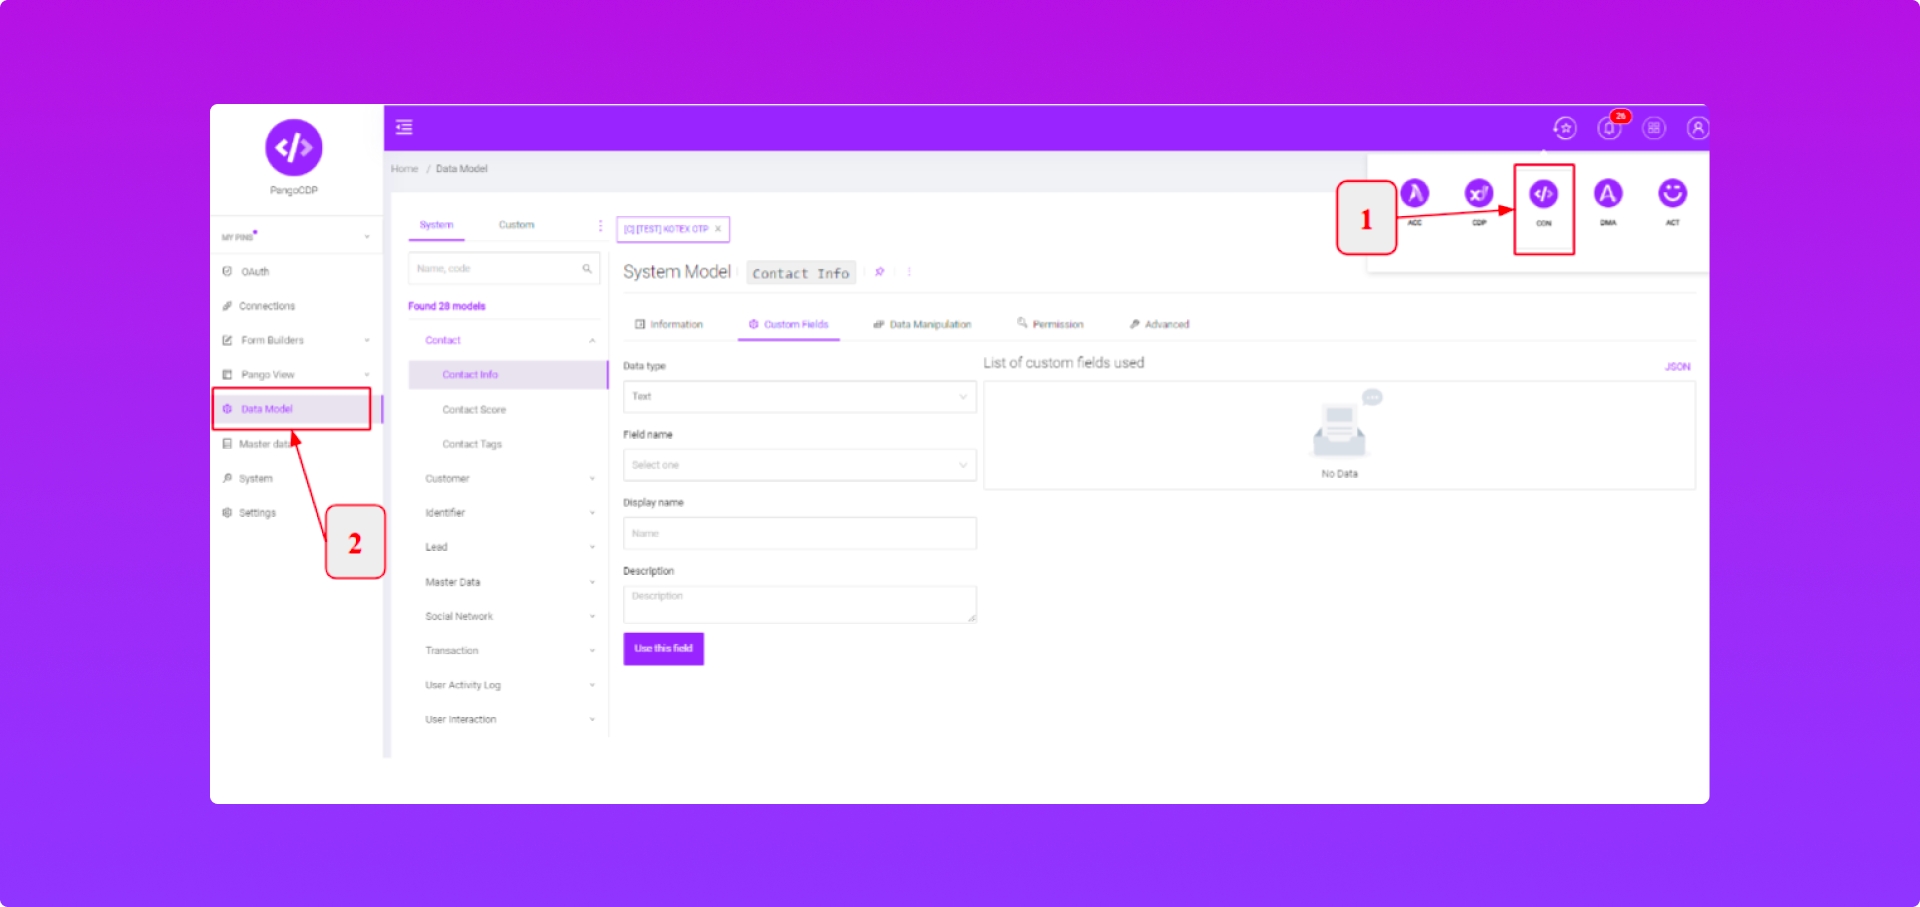The width and height of the screenshot is (1920, 907).
Task: Select the ACT smiley app icon
Action: tap(1672, 194)
